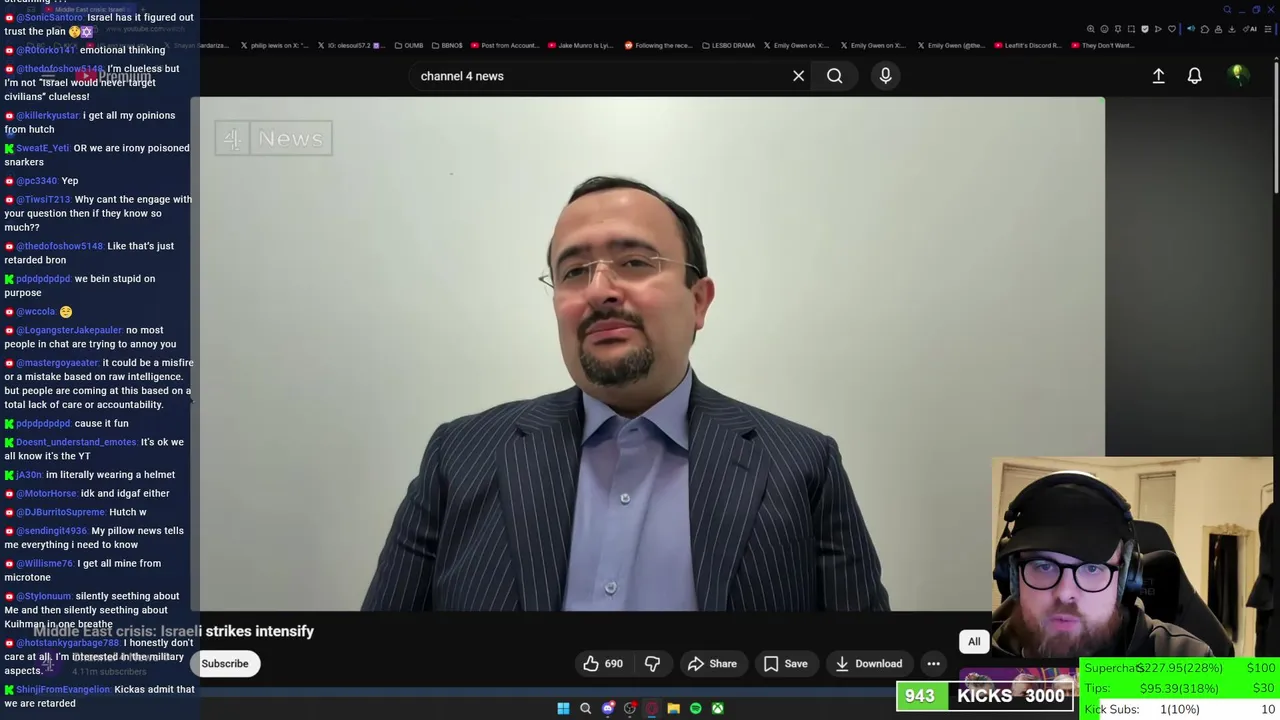Open the Xbox app from the taskbar
This screenshot has height=720, width=1280.
point(717,708)
